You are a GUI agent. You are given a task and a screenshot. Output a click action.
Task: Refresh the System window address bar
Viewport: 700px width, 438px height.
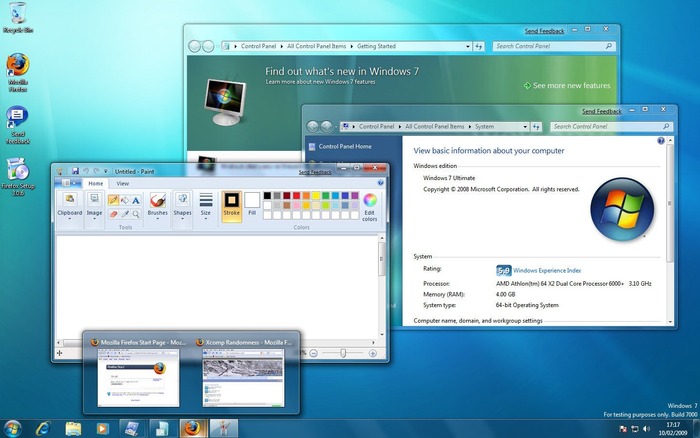click(536, 126)
